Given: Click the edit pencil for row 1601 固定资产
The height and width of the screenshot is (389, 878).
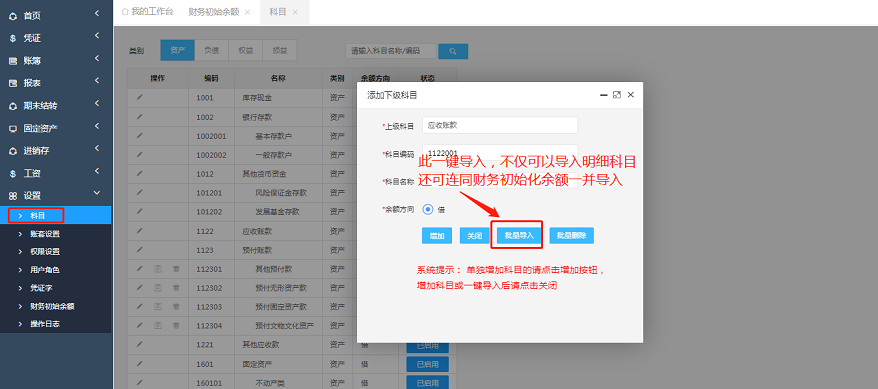Looking at the screenshot, I should [139, 363].
